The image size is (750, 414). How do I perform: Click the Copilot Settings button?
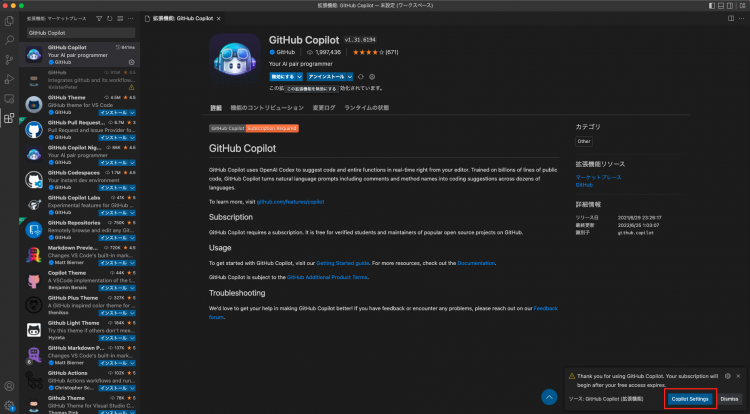pos(690,399)
